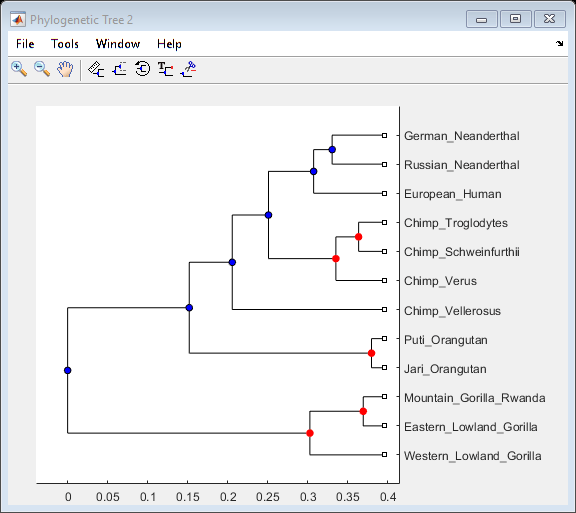The width and height of the screenshot is (576, 513).
Task: Select the Zoom Out tool
Action: pyautogui.click(x=42, y=69)
